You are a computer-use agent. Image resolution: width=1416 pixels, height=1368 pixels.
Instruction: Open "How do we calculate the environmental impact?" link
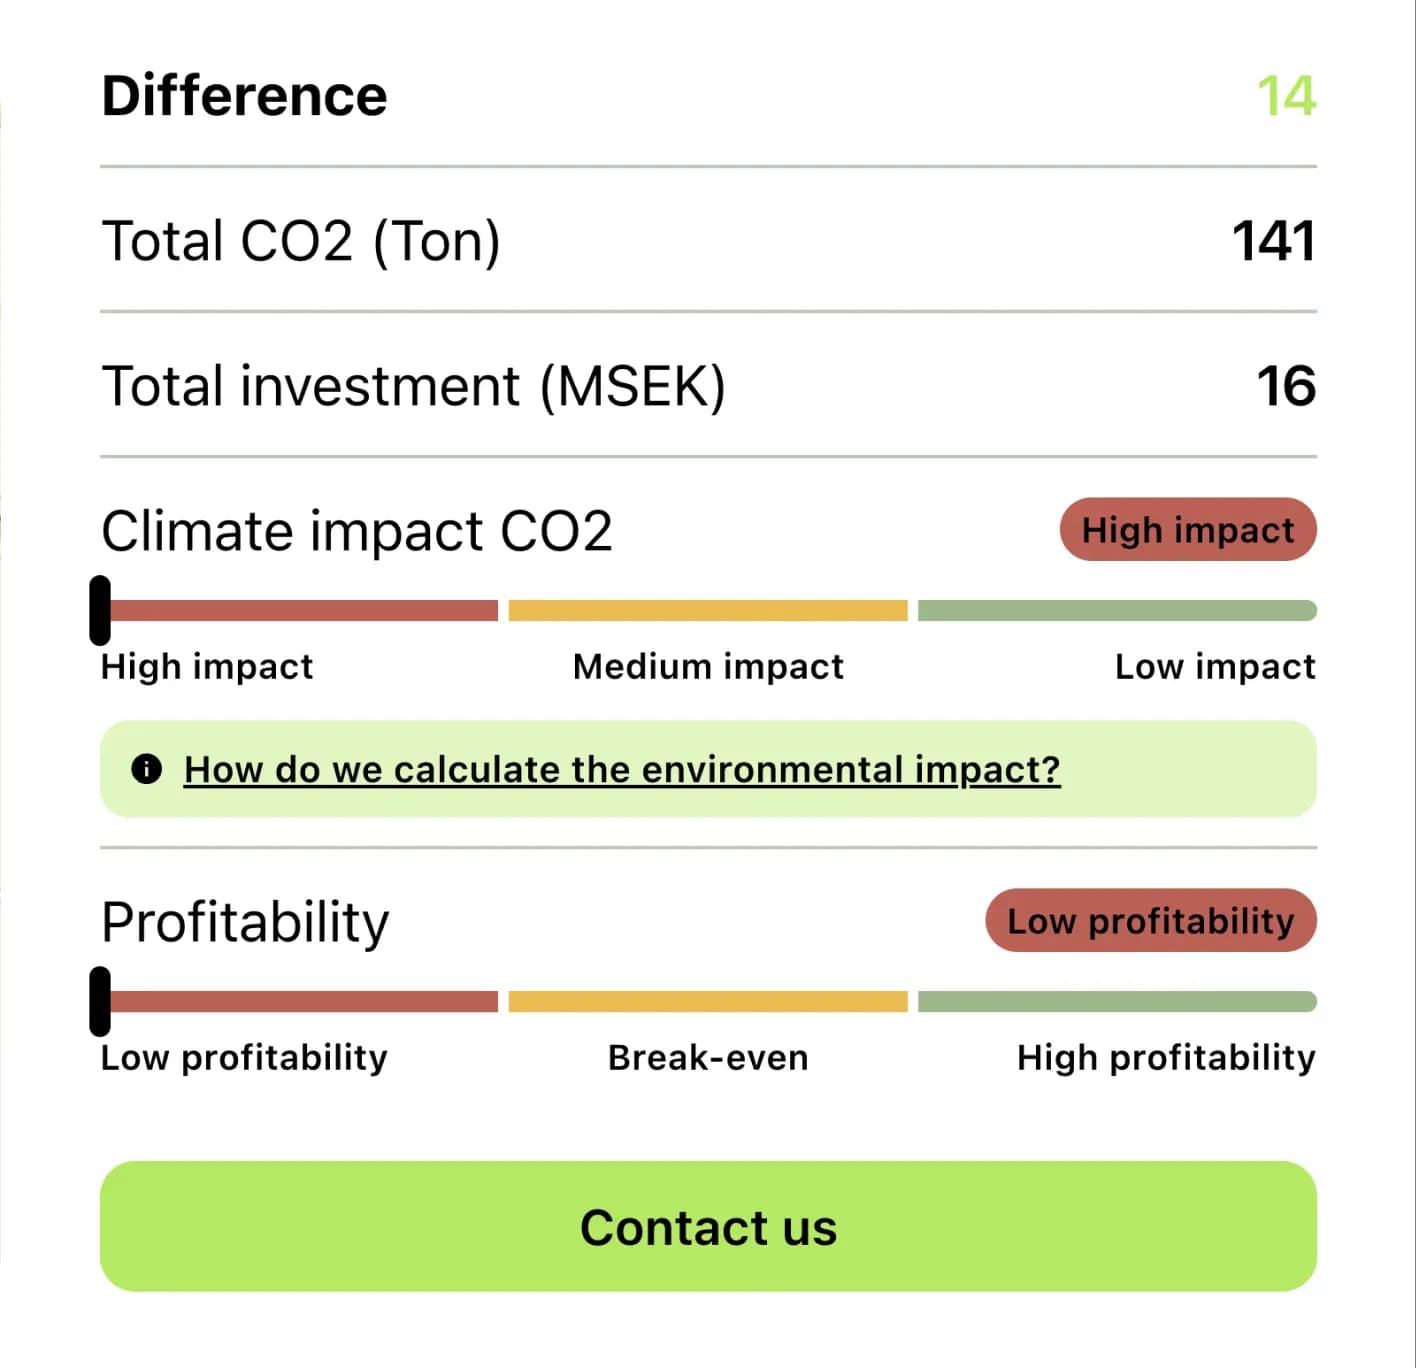point(621,769)
